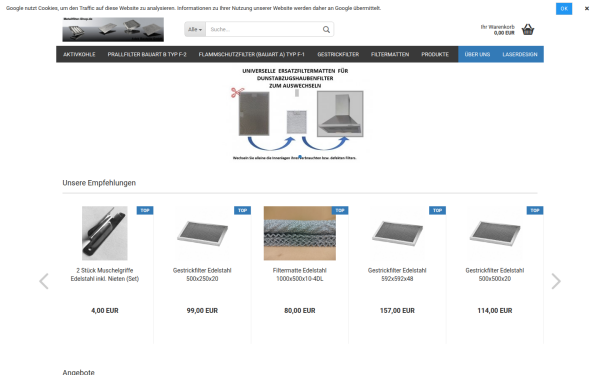Click the 4,00 EUR price
Viewport: 600px width, 375px height.
pos(104,311)
